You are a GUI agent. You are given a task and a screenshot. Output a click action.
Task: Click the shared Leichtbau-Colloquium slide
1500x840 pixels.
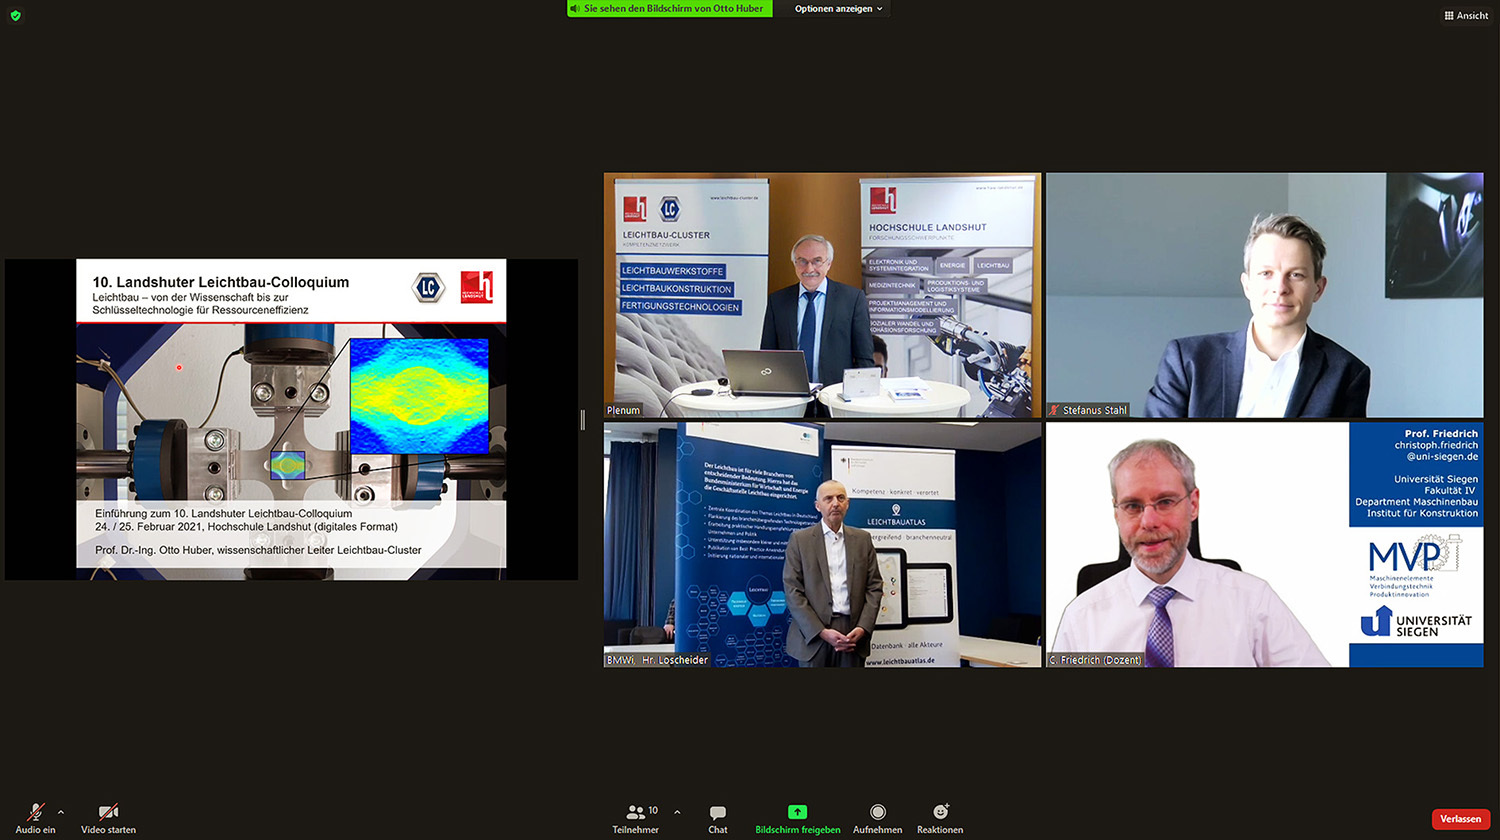[291, 420]
